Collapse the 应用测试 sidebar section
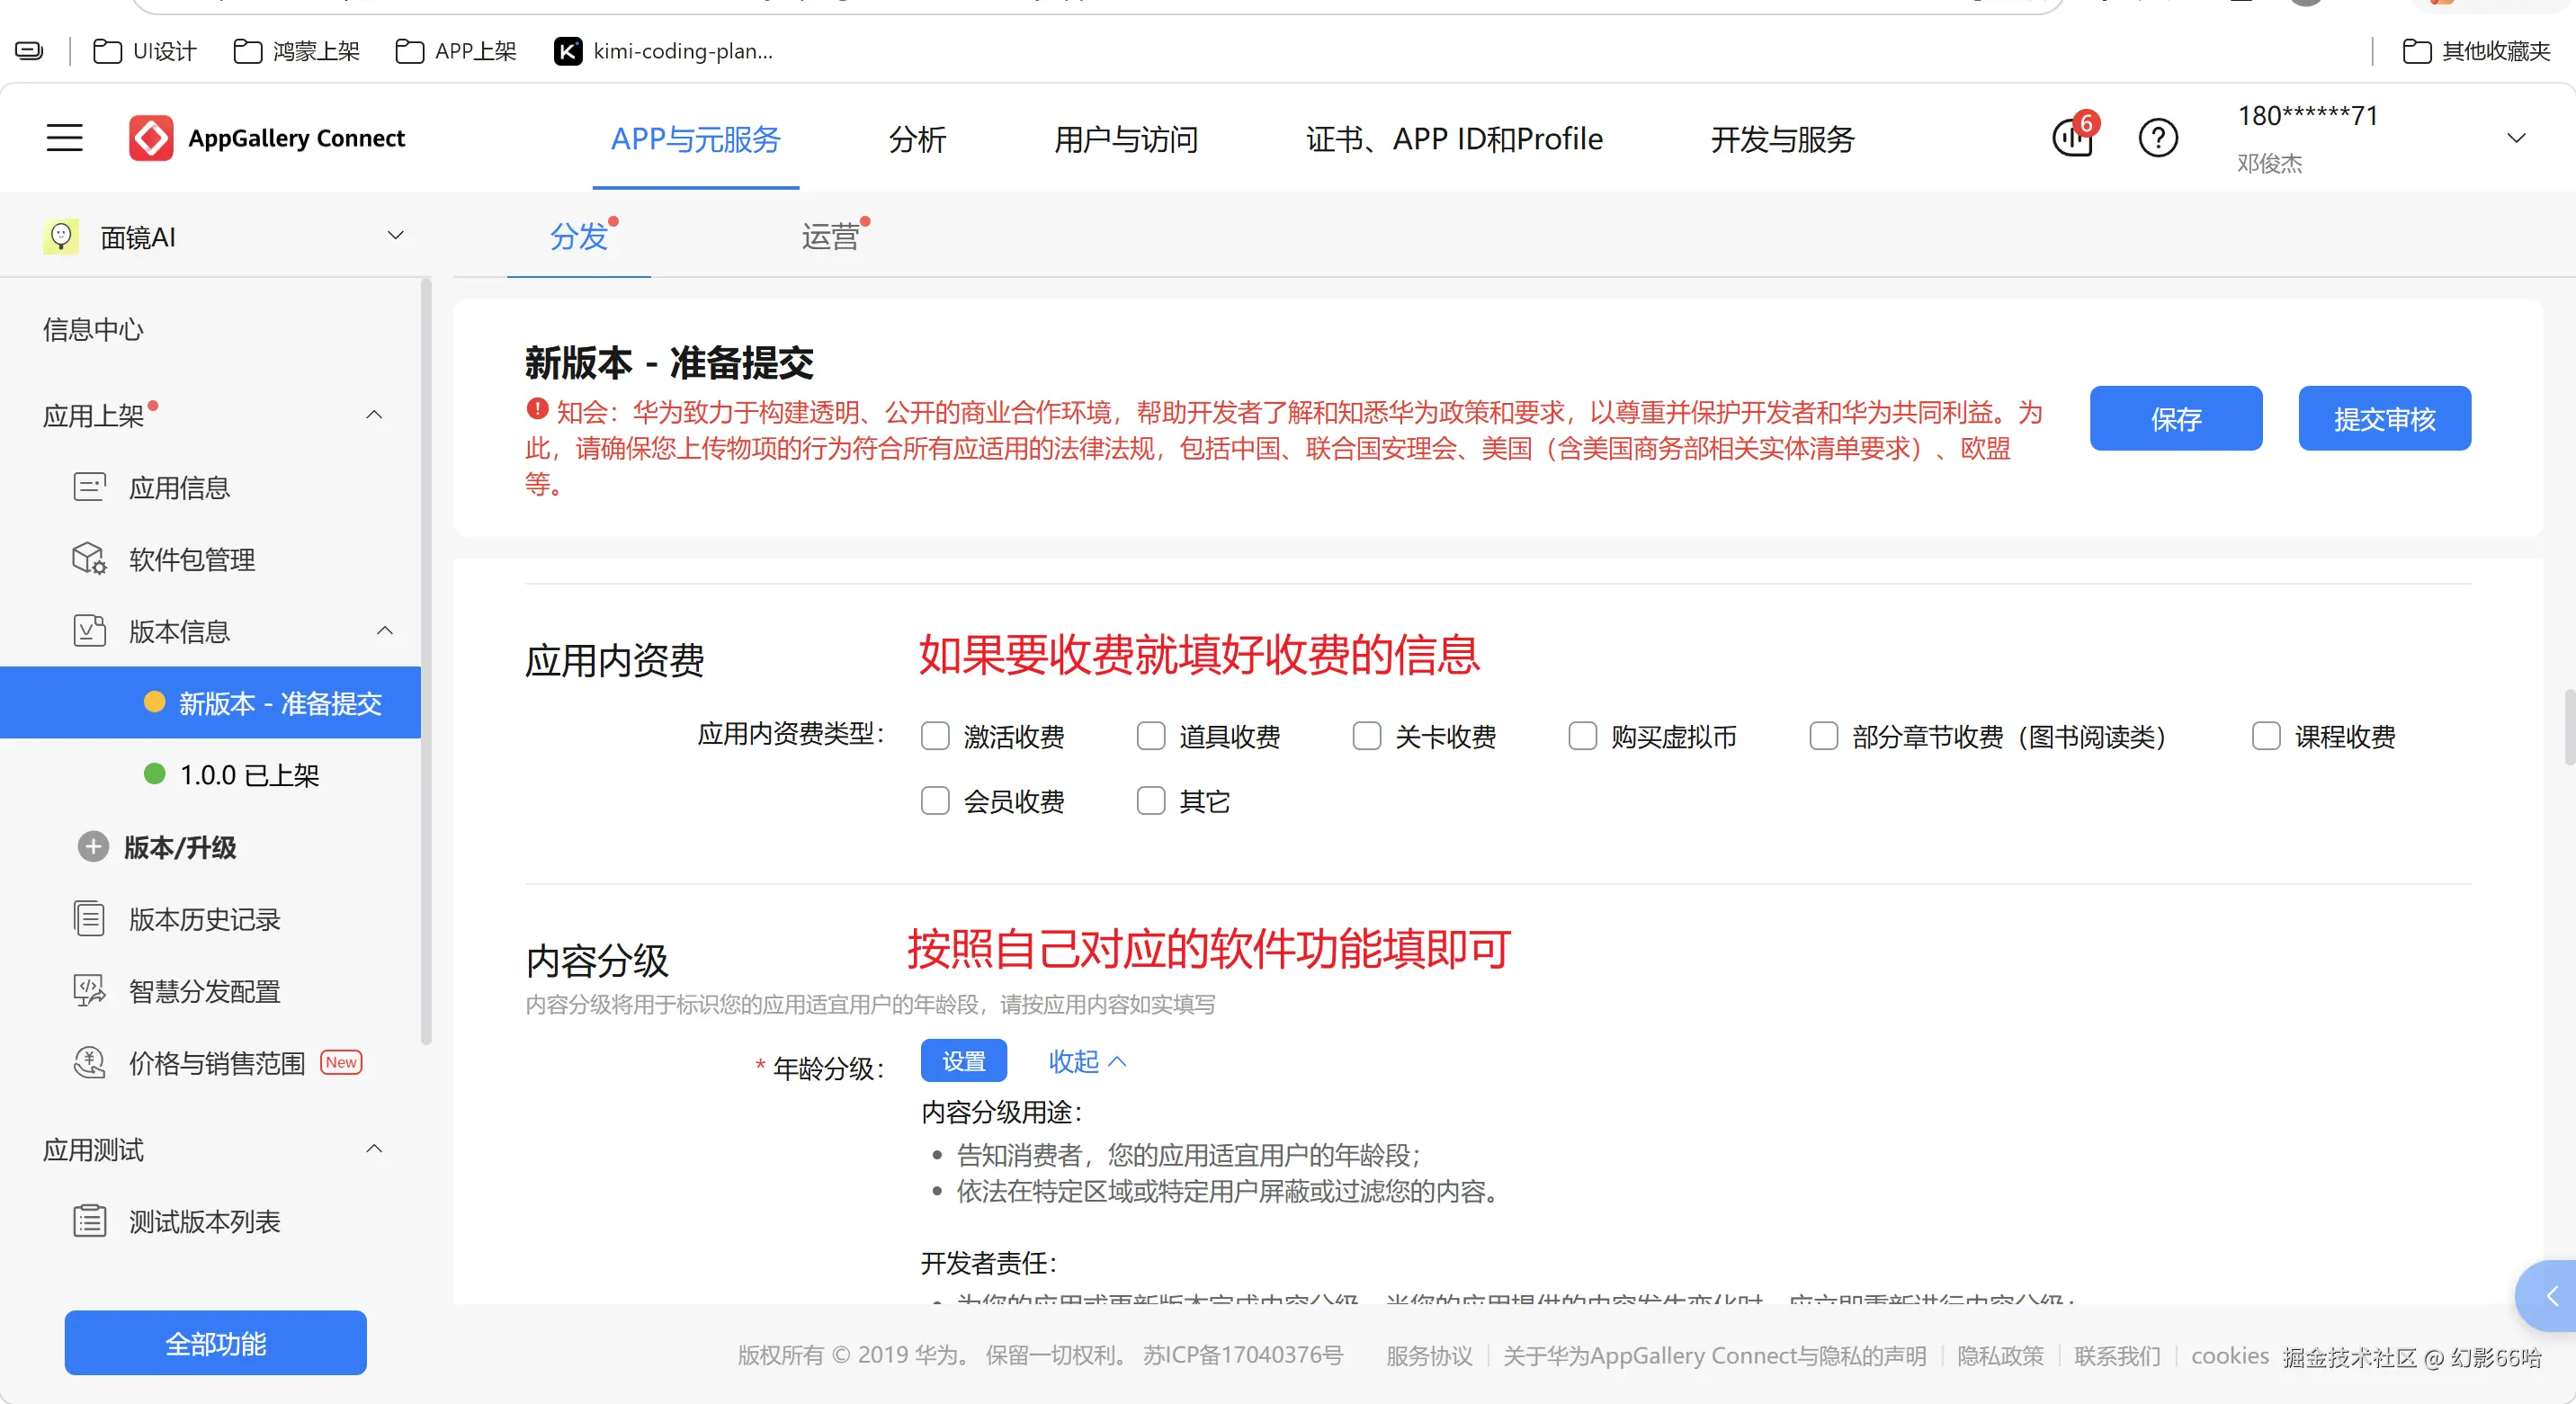This screenshot has height=1404, width=2576. point(374,1149)
